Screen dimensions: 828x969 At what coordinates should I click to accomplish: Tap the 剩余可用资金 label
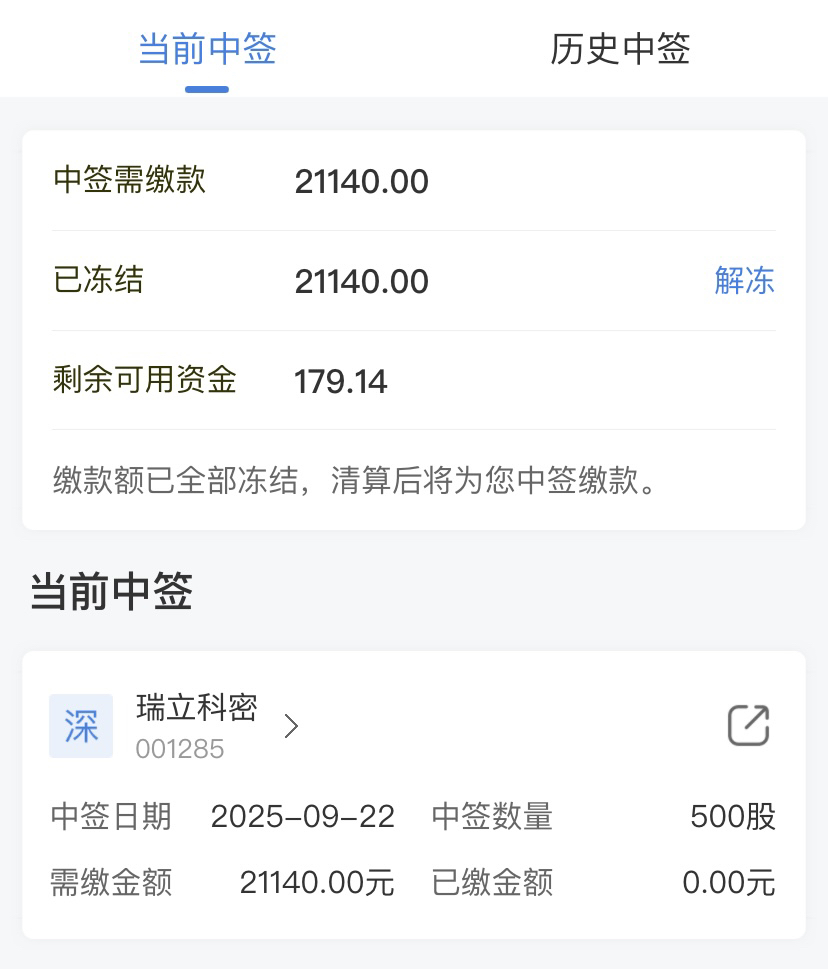click(145, 379)
